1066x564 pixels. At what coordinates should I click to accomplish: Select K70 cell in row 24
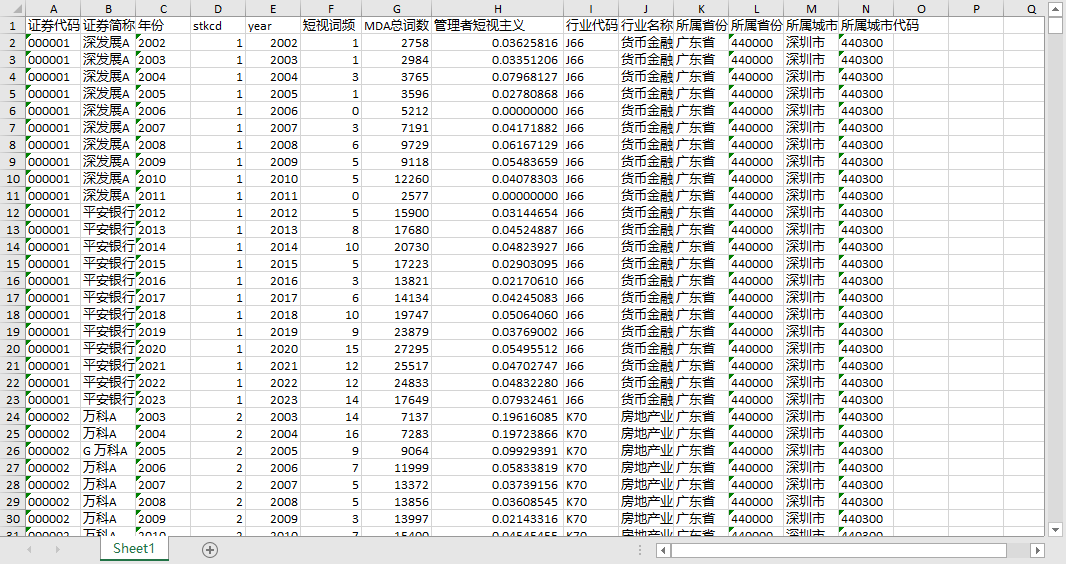[x=591, y=417]
